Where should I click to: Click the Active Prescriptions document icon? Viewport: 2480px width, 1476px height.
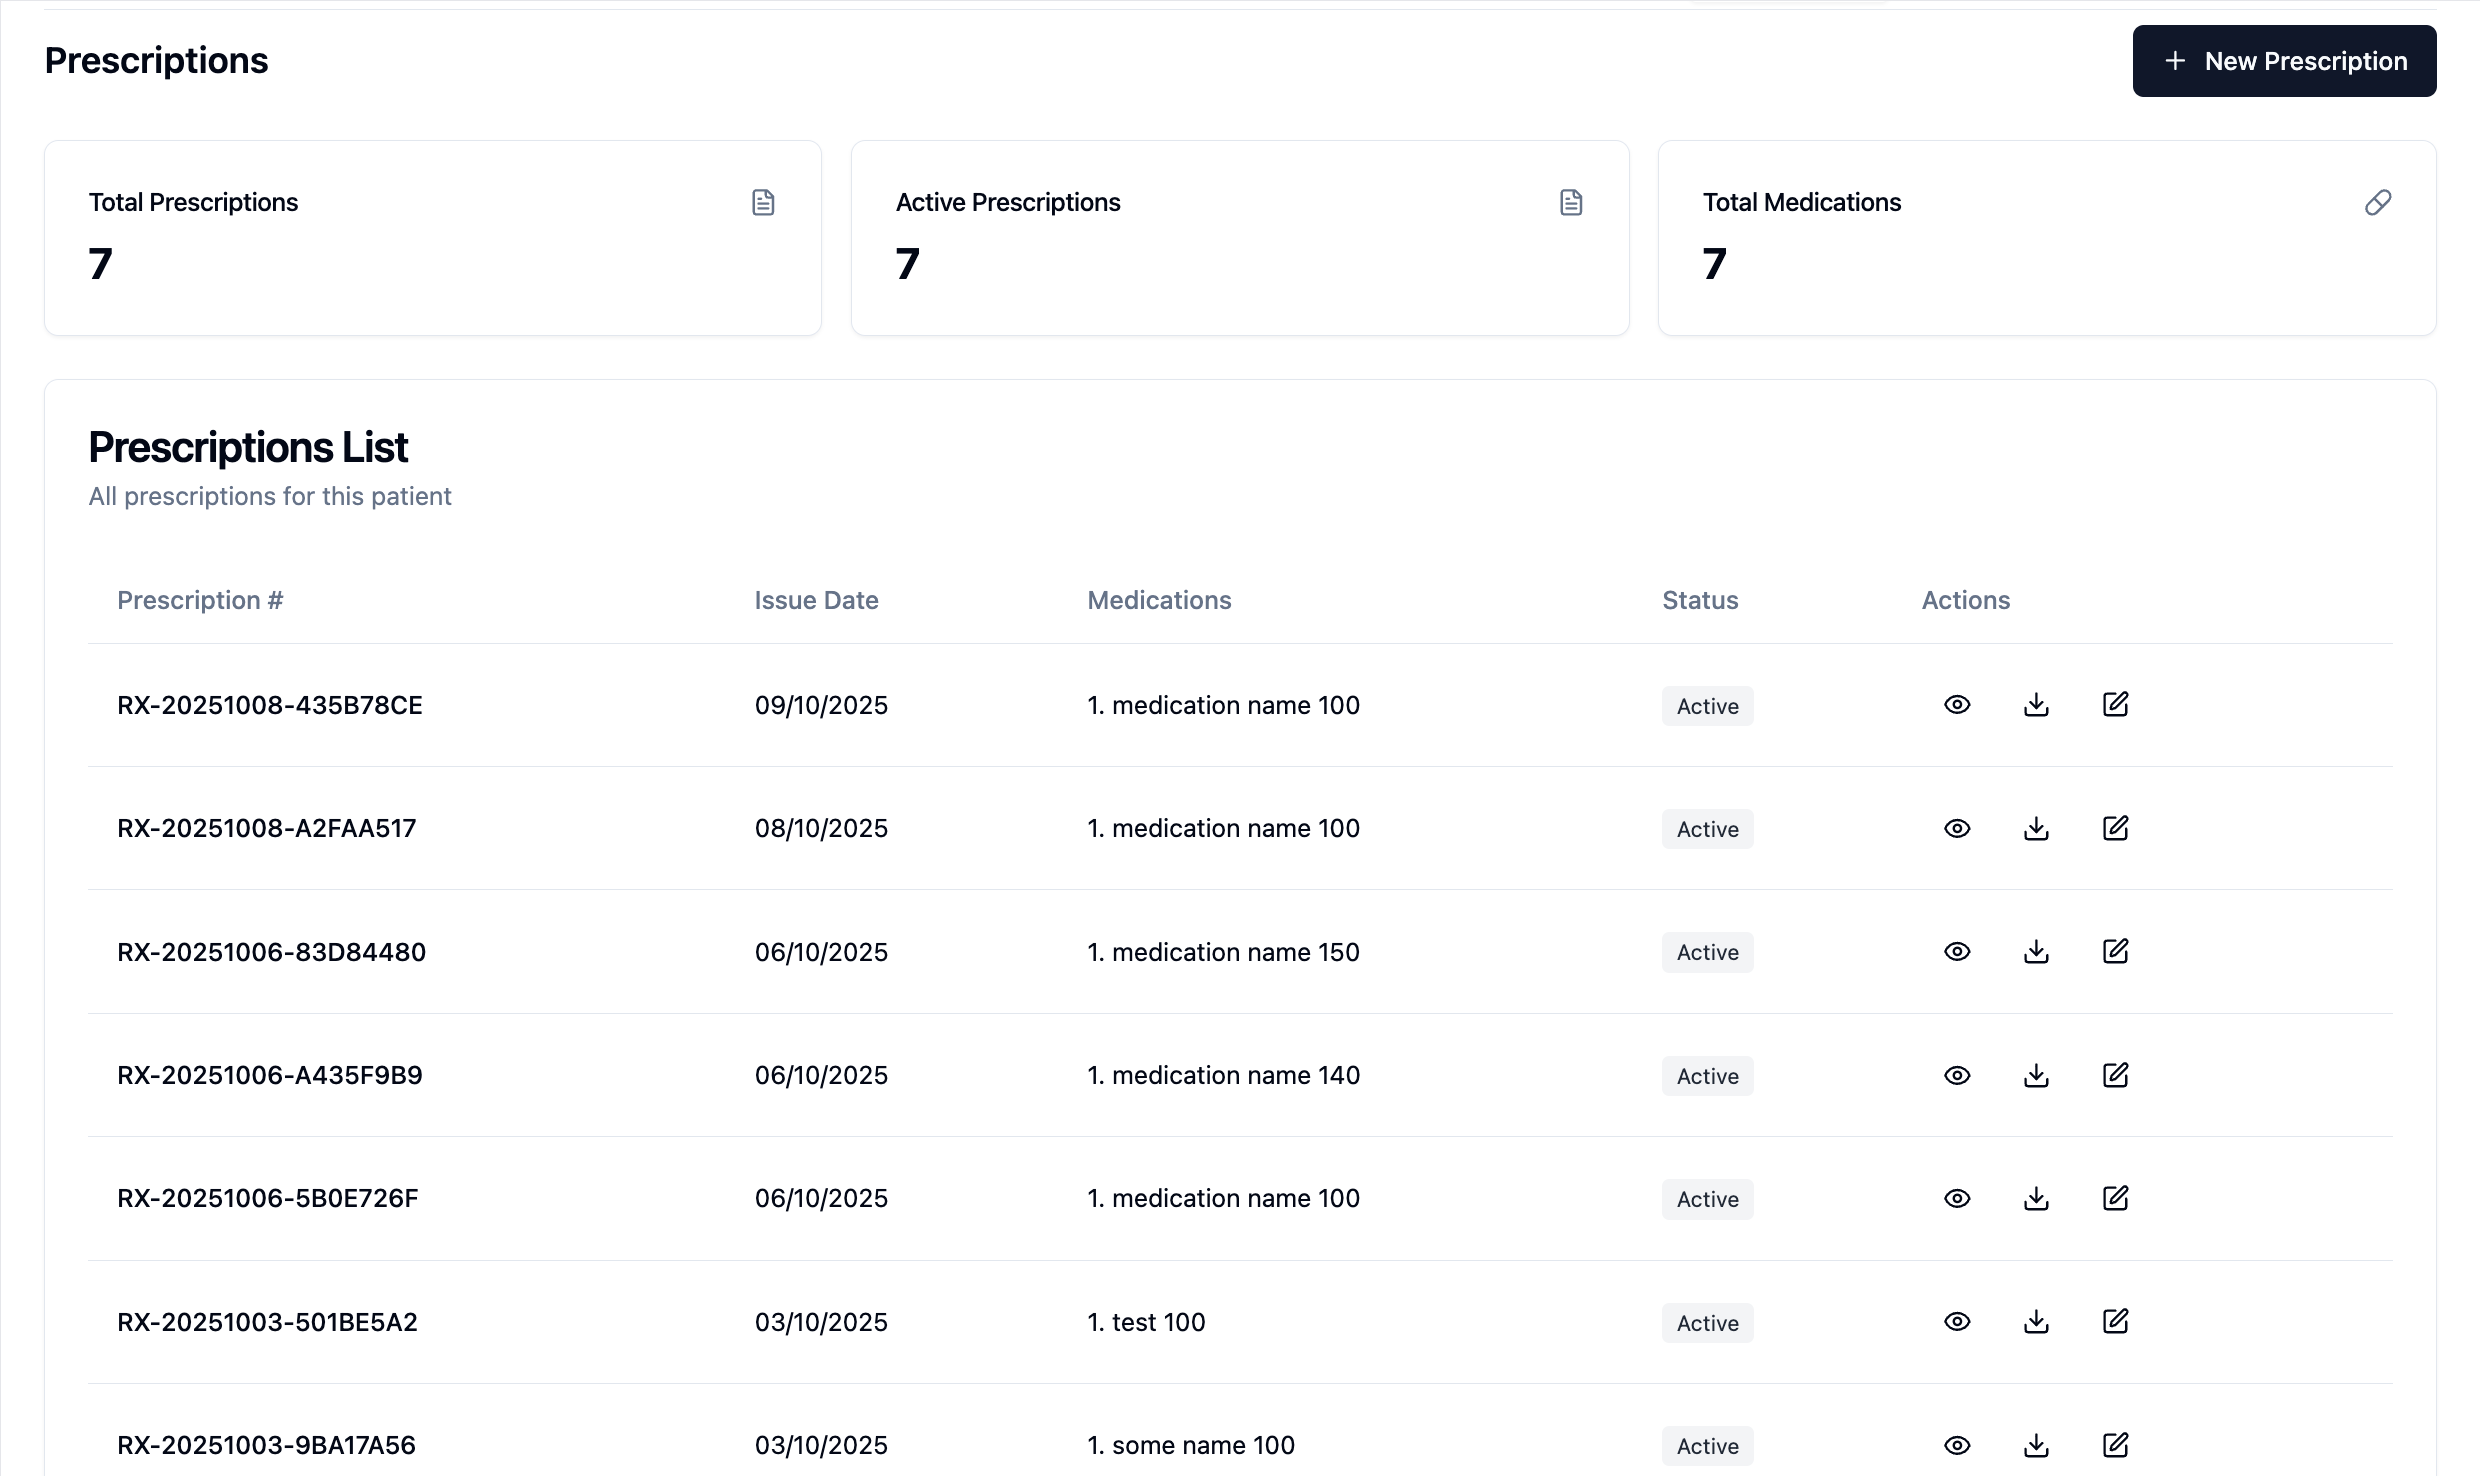[1571, 203]
